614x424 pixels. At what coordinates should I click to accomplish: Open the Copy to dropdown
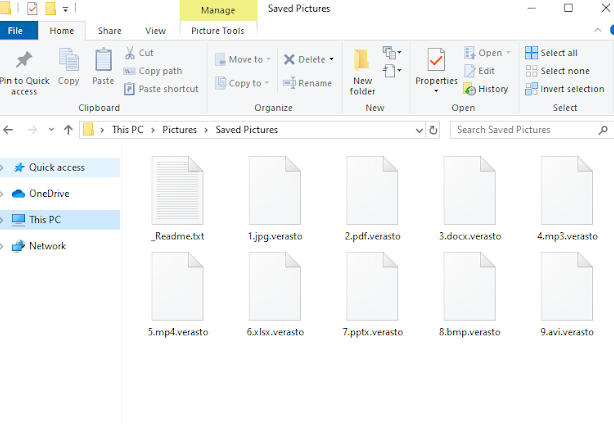point(241,83)
